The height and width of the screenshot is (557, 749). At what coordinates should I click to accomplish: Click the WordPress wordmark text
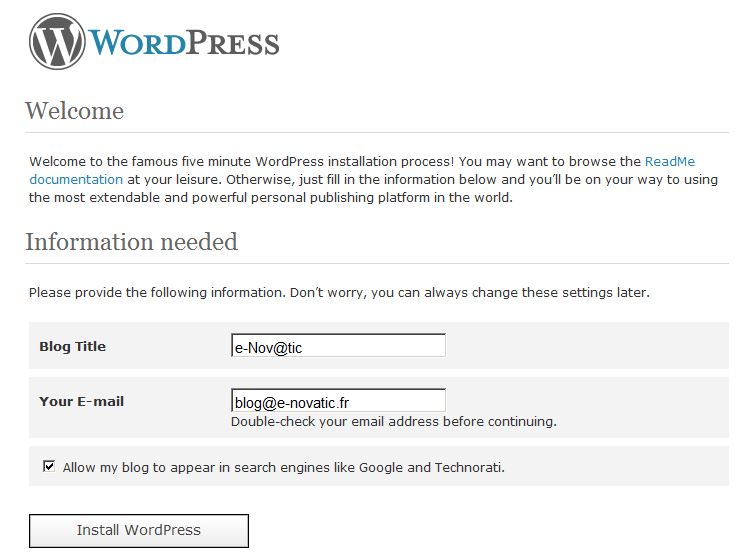(184, 43)
